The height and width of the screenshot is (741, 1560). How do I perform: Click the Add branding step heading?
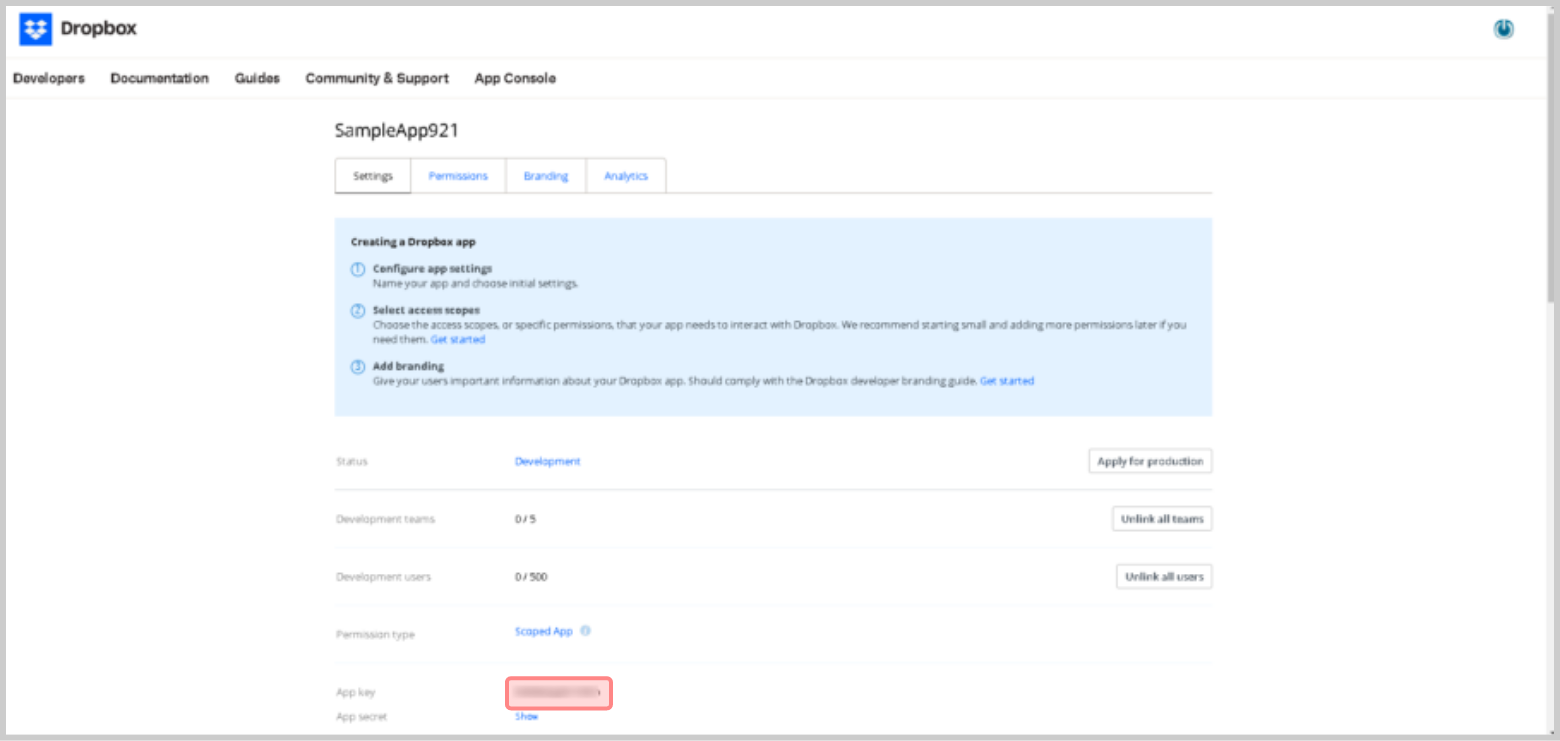tap(408, 367)
